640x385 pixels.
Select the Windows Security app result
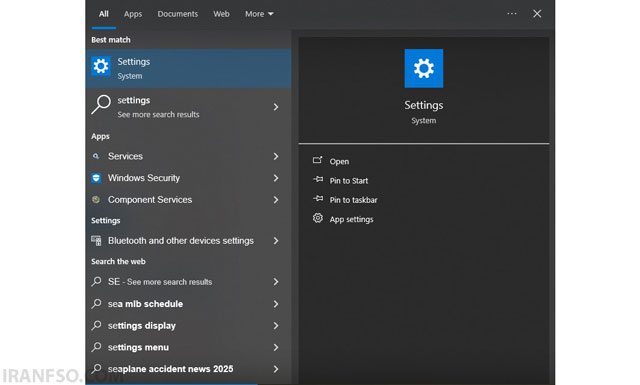pyautogui.click(x=188, y=178)
